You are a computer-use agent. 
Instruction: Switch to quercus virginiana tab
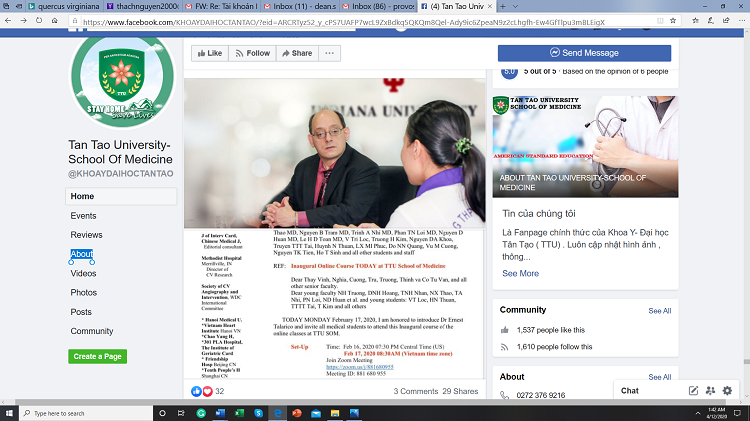point(64,6)
